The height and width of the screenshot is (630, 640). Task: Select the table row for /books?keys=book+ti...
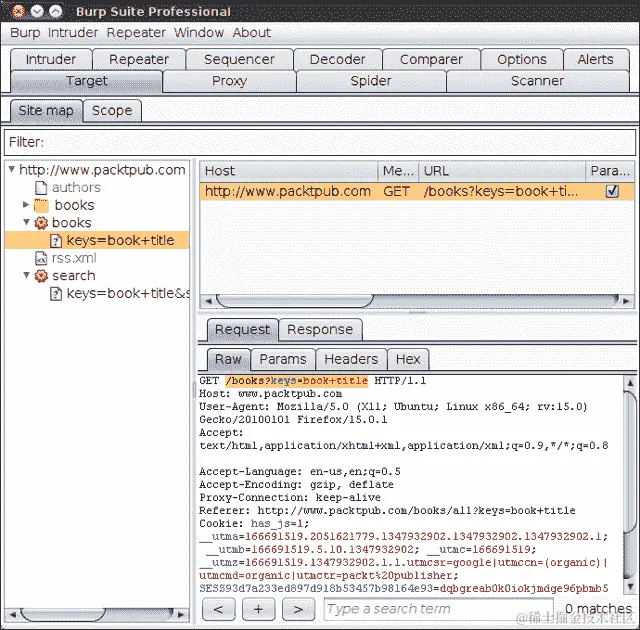click(417, 191)
